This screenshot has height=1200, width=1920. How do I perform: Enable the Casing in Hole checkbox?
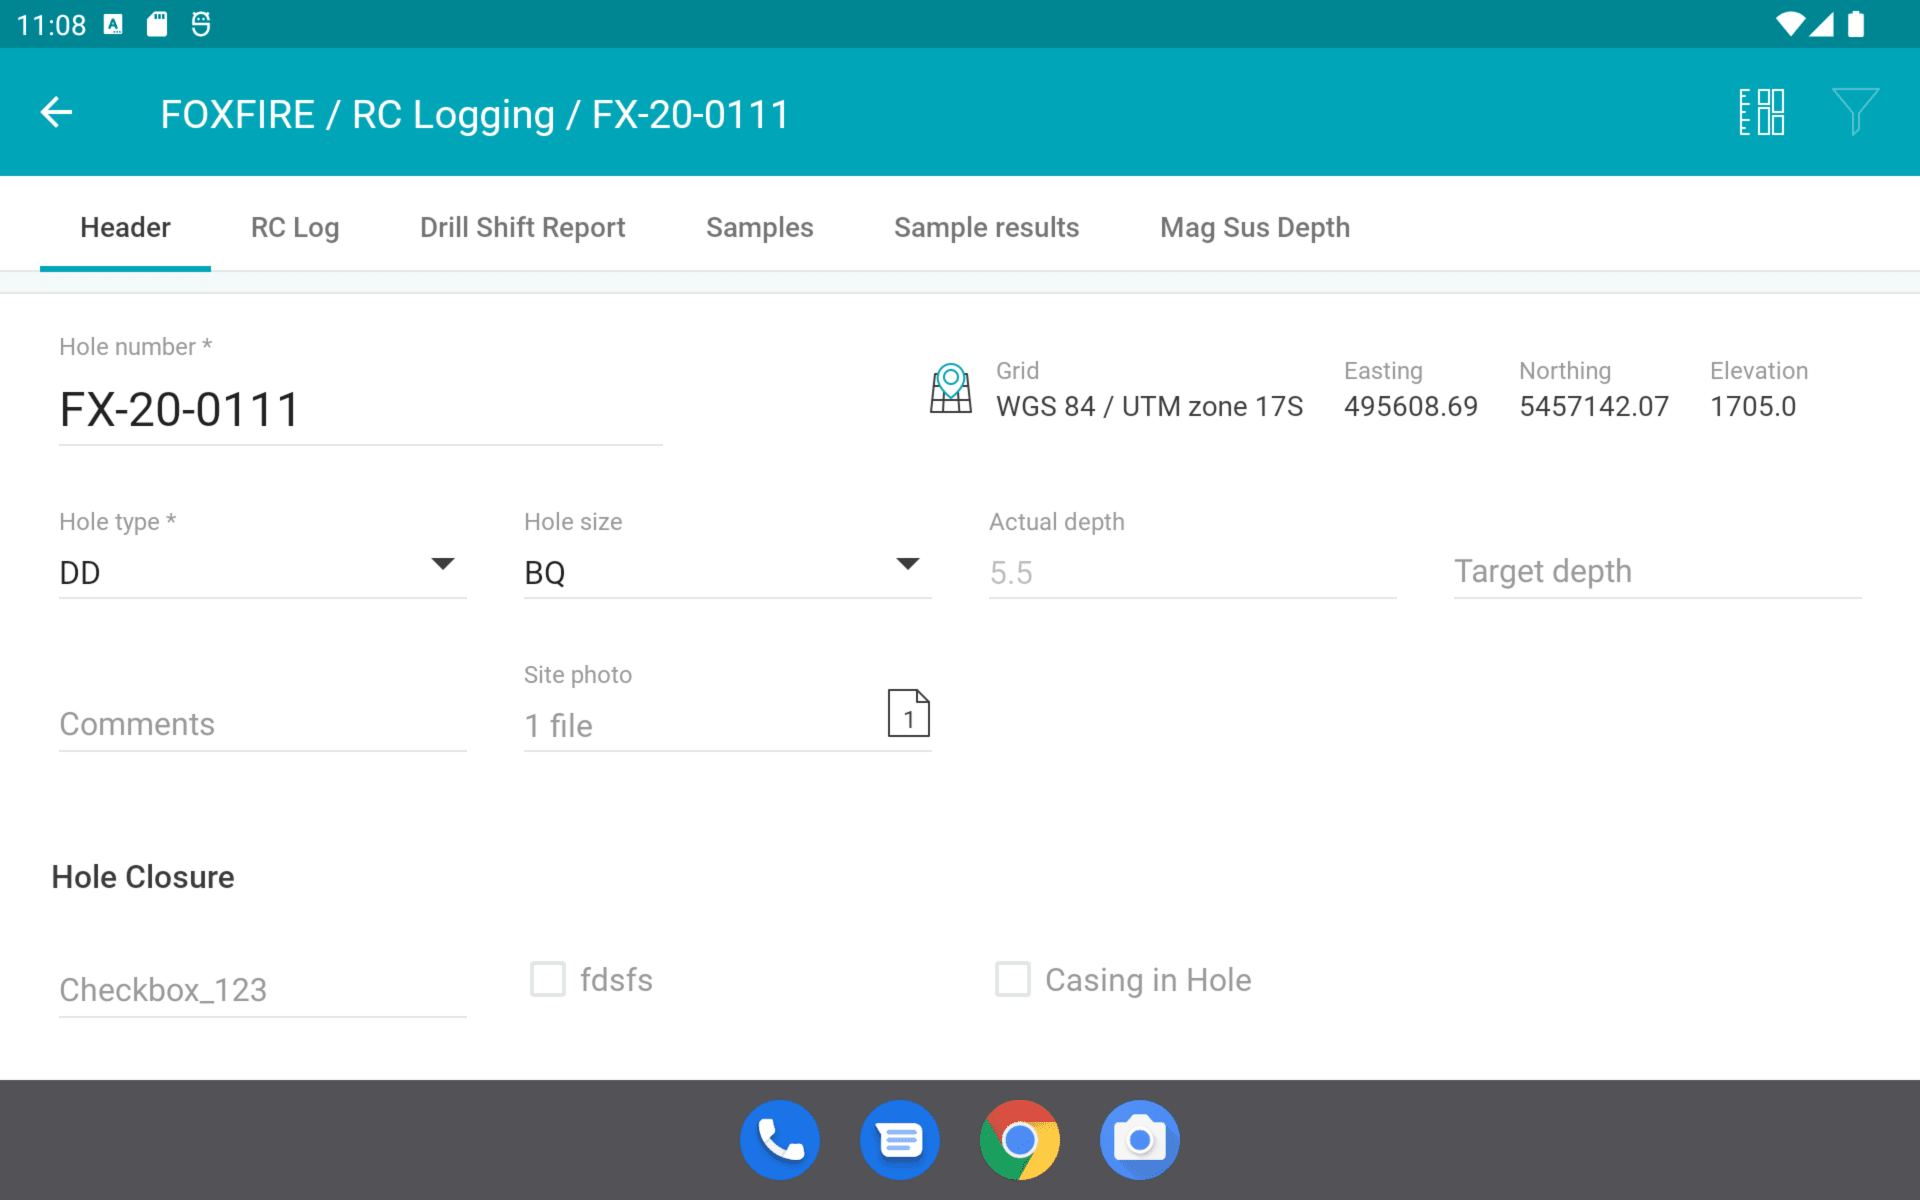tap(1013, 979)
